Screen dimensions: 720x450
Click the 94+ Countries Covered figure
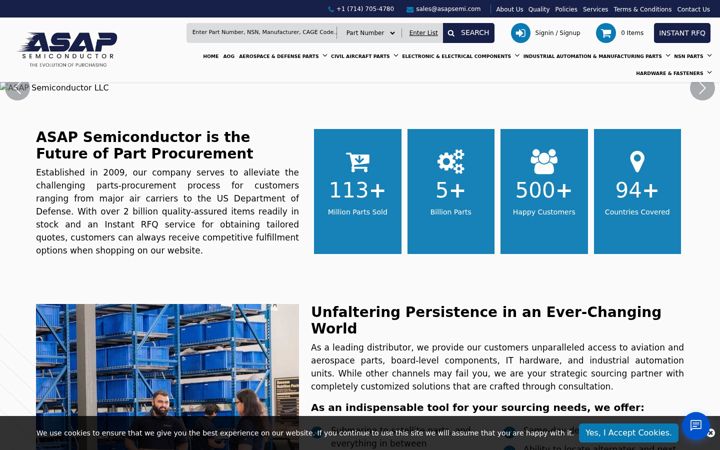click(x=637, y=190)
